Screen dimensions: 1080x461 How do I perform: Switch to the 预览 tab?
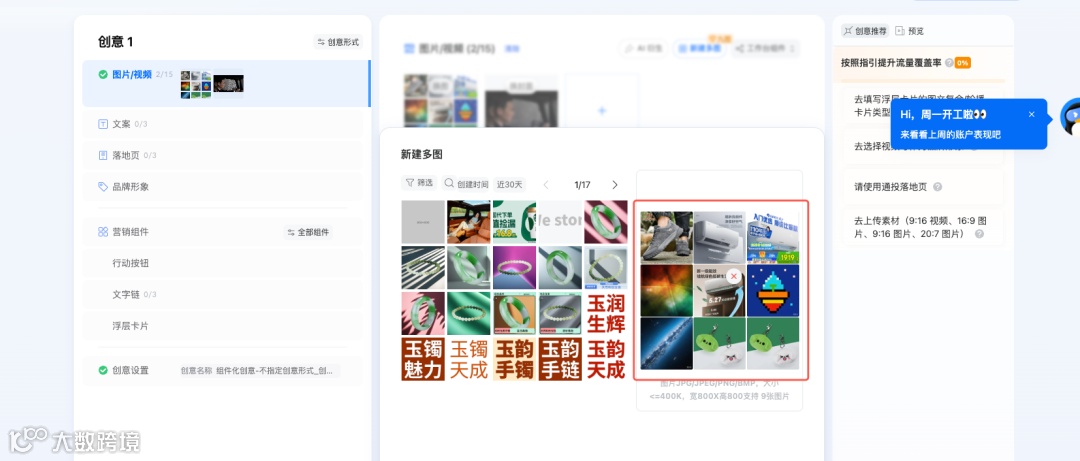pyautogui.click(x=910, y=31)
